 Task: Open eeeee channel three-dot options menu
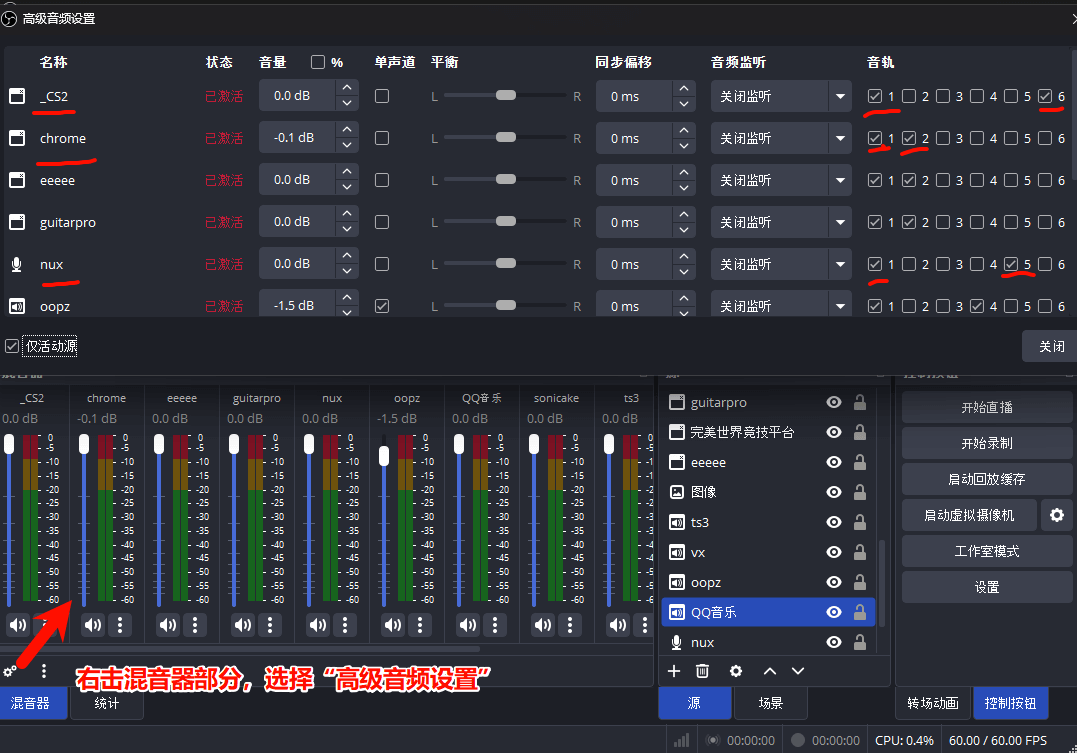point(195,625)
